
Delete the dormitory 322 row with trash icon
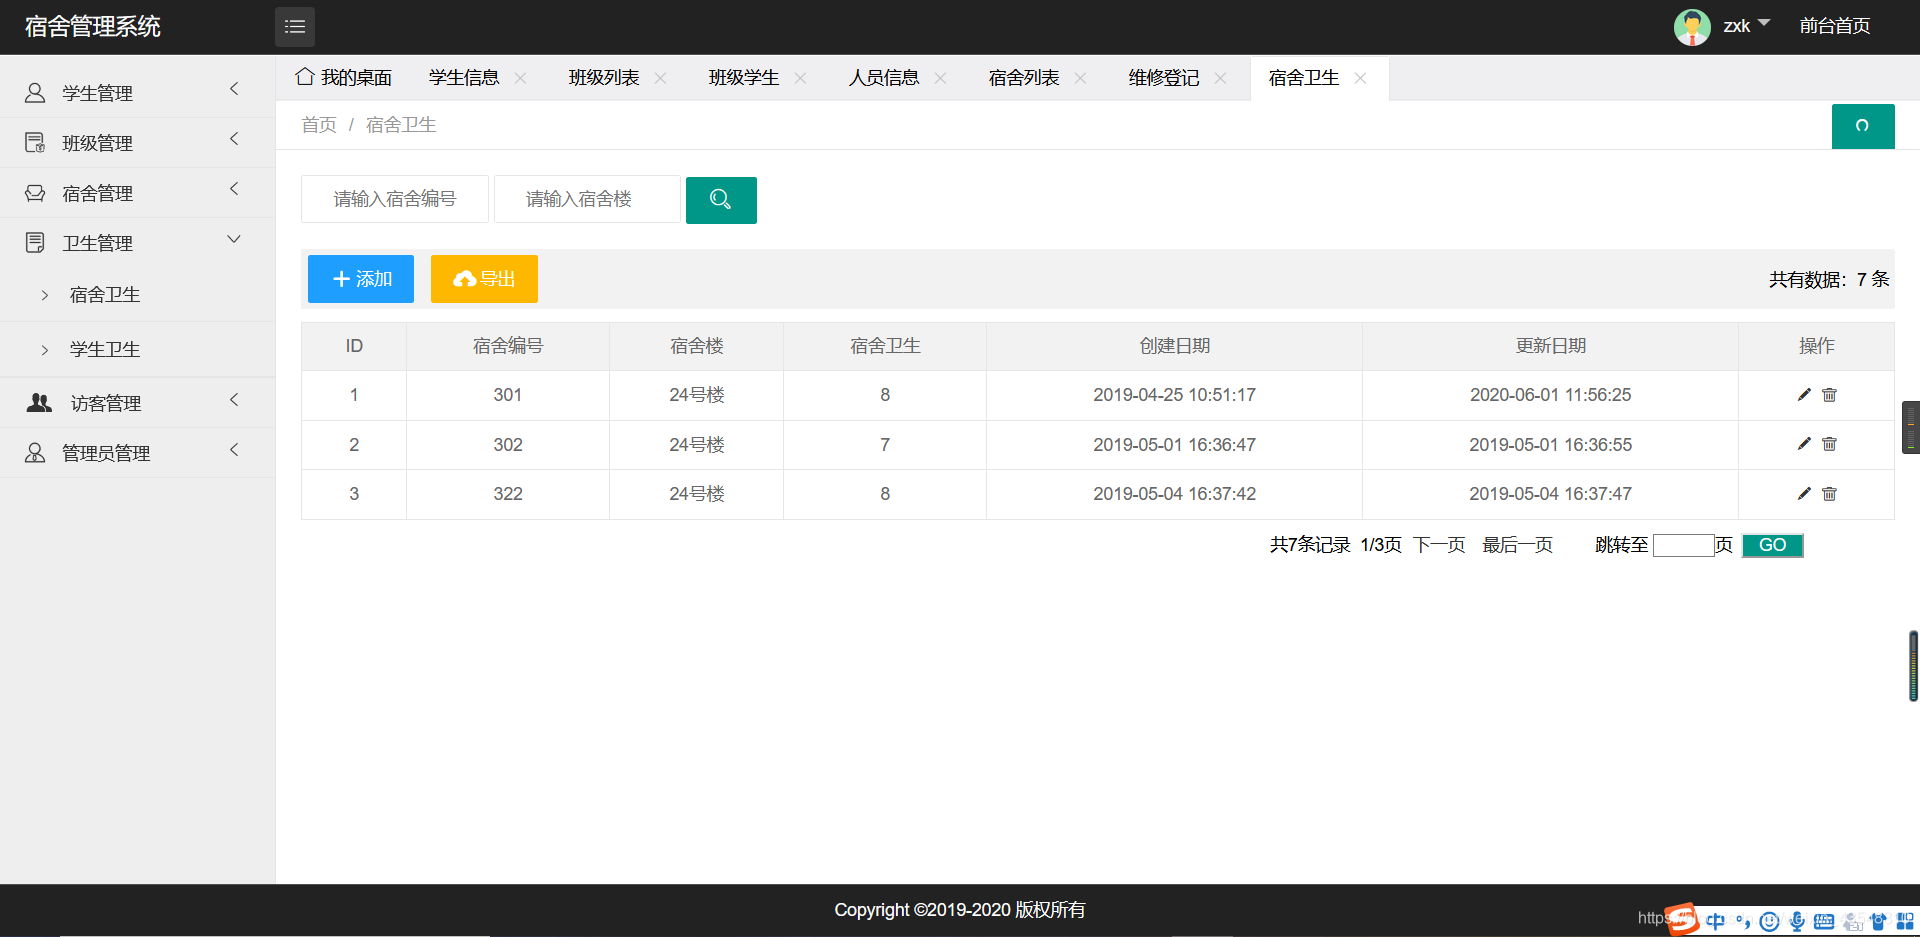click(x=1829, y=494)
